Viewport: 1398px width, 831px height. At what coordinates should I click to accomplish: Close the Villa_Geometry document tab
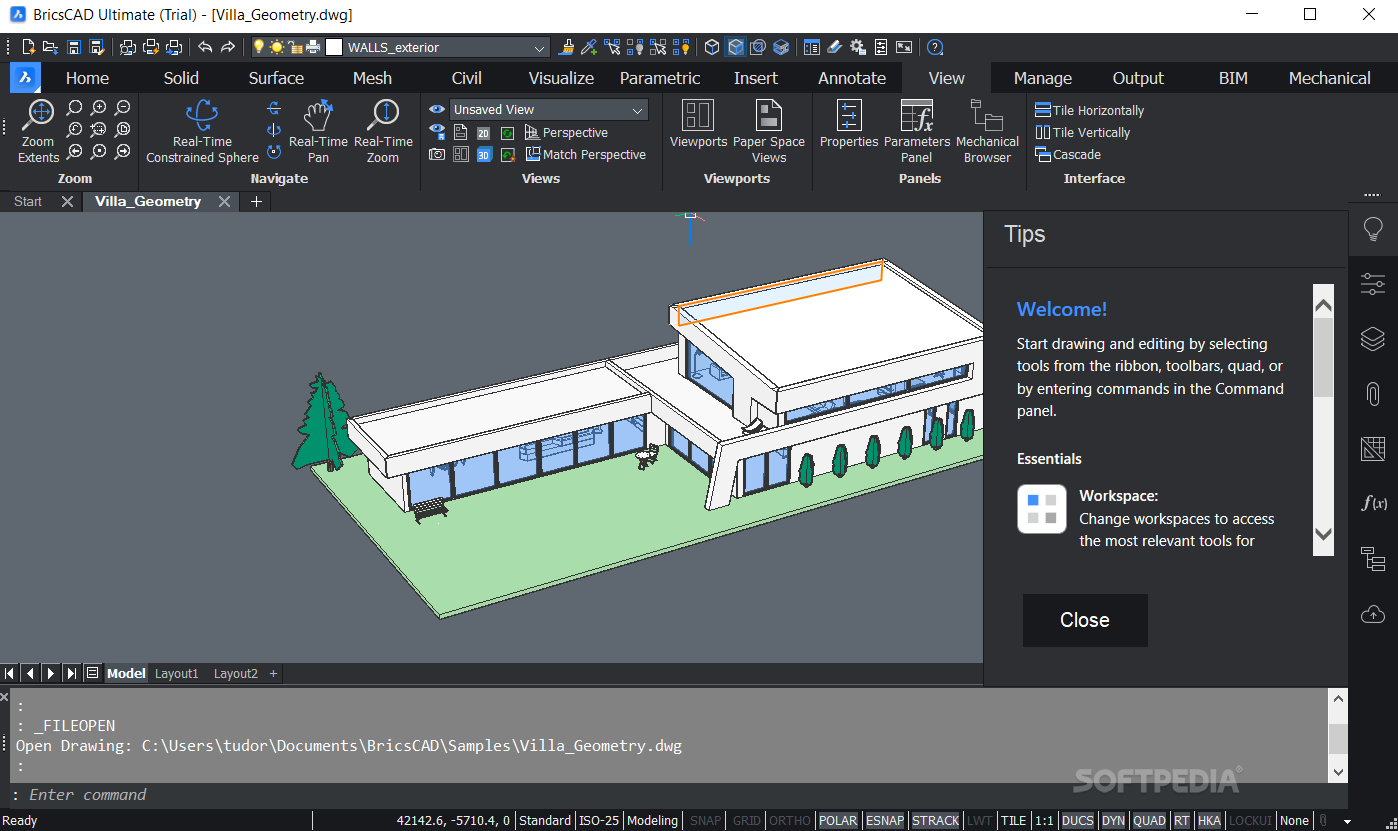coord(224,201)
